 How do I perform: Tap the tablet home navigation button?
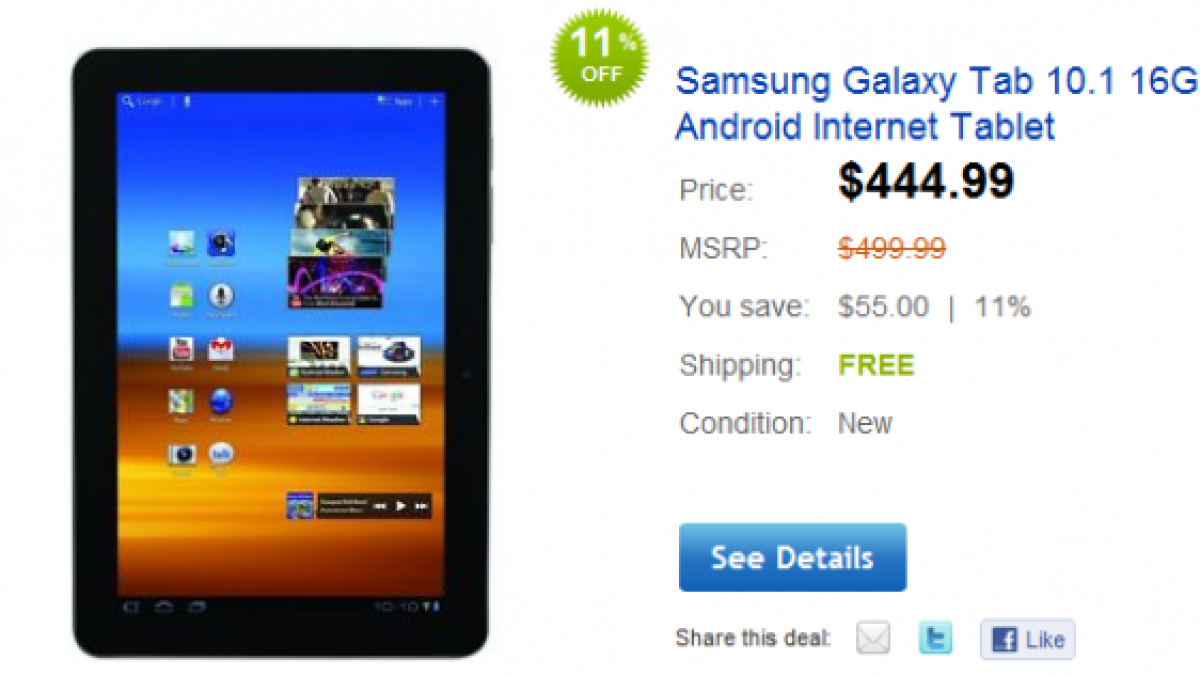click(163, 607)
